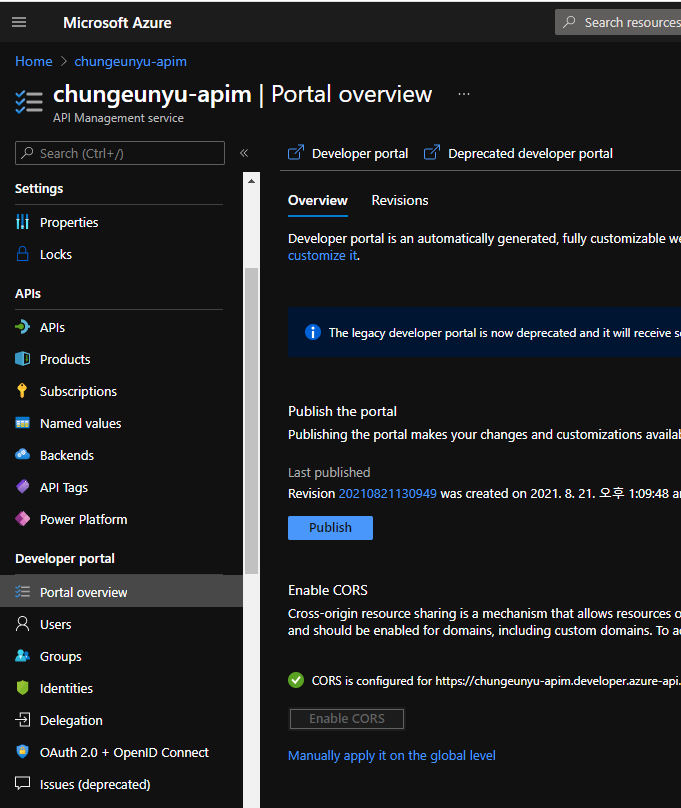Image resolution: width=681 pixels, height=808 pixels.
Task: Click the Identities shield icon
Action: click(x=22, y=688)
